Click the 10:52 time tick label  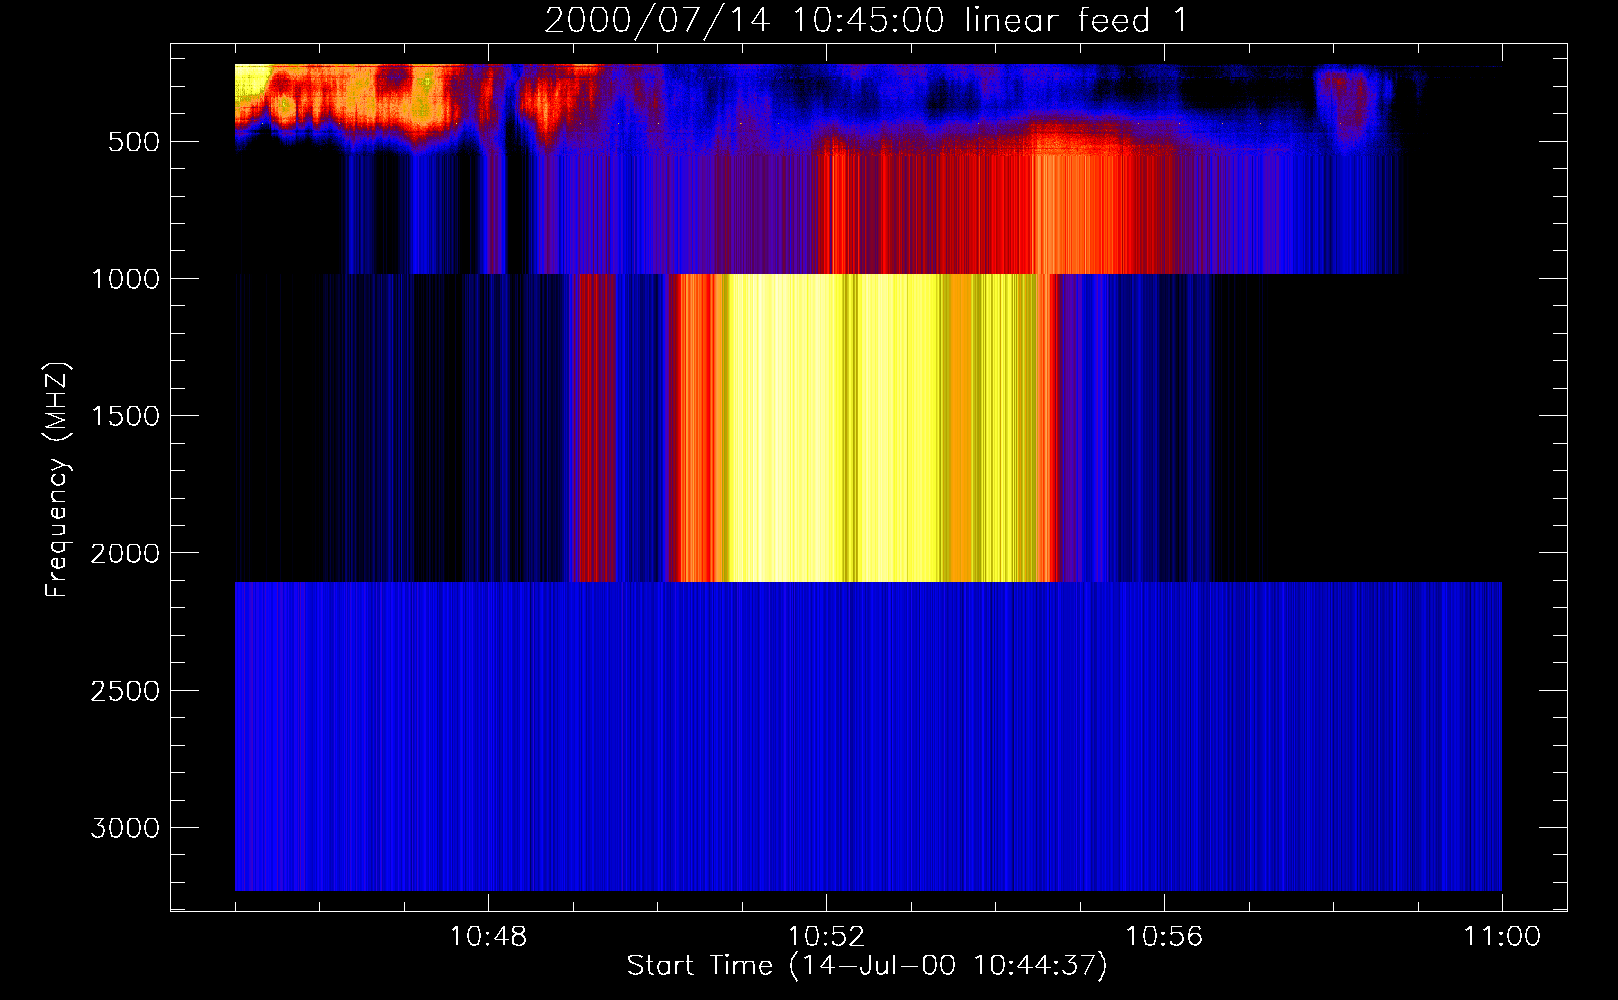coord(826,937)
